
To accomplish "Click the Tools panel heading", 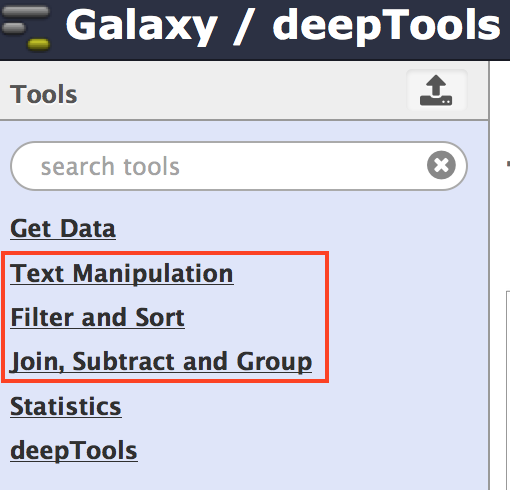I will pyautogui.click(x=44, y=94).
